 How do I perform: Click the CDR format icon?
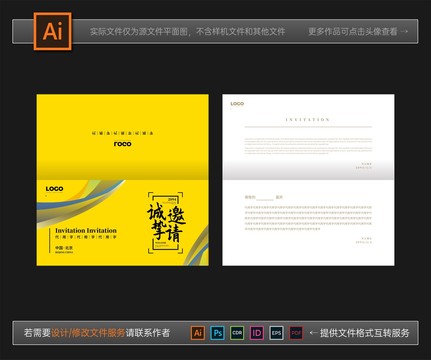pos(237,333)
